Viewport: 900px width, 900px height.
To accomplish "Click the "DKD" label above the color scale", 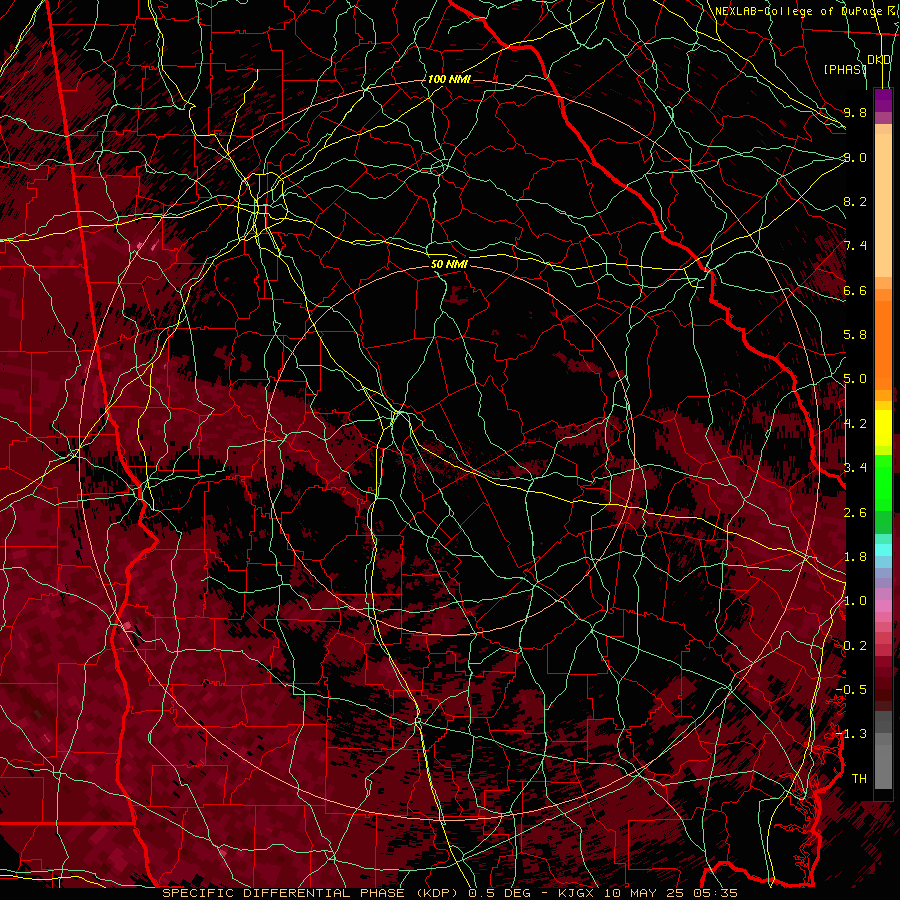I will [879, 60].
